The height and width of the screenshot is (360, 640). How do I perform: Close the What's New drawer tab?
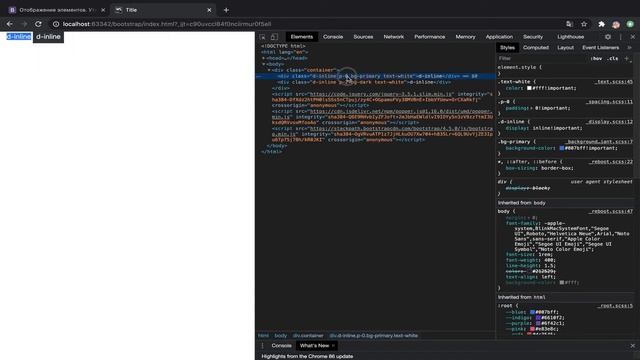pyautogui.click(x=333, y=346)
